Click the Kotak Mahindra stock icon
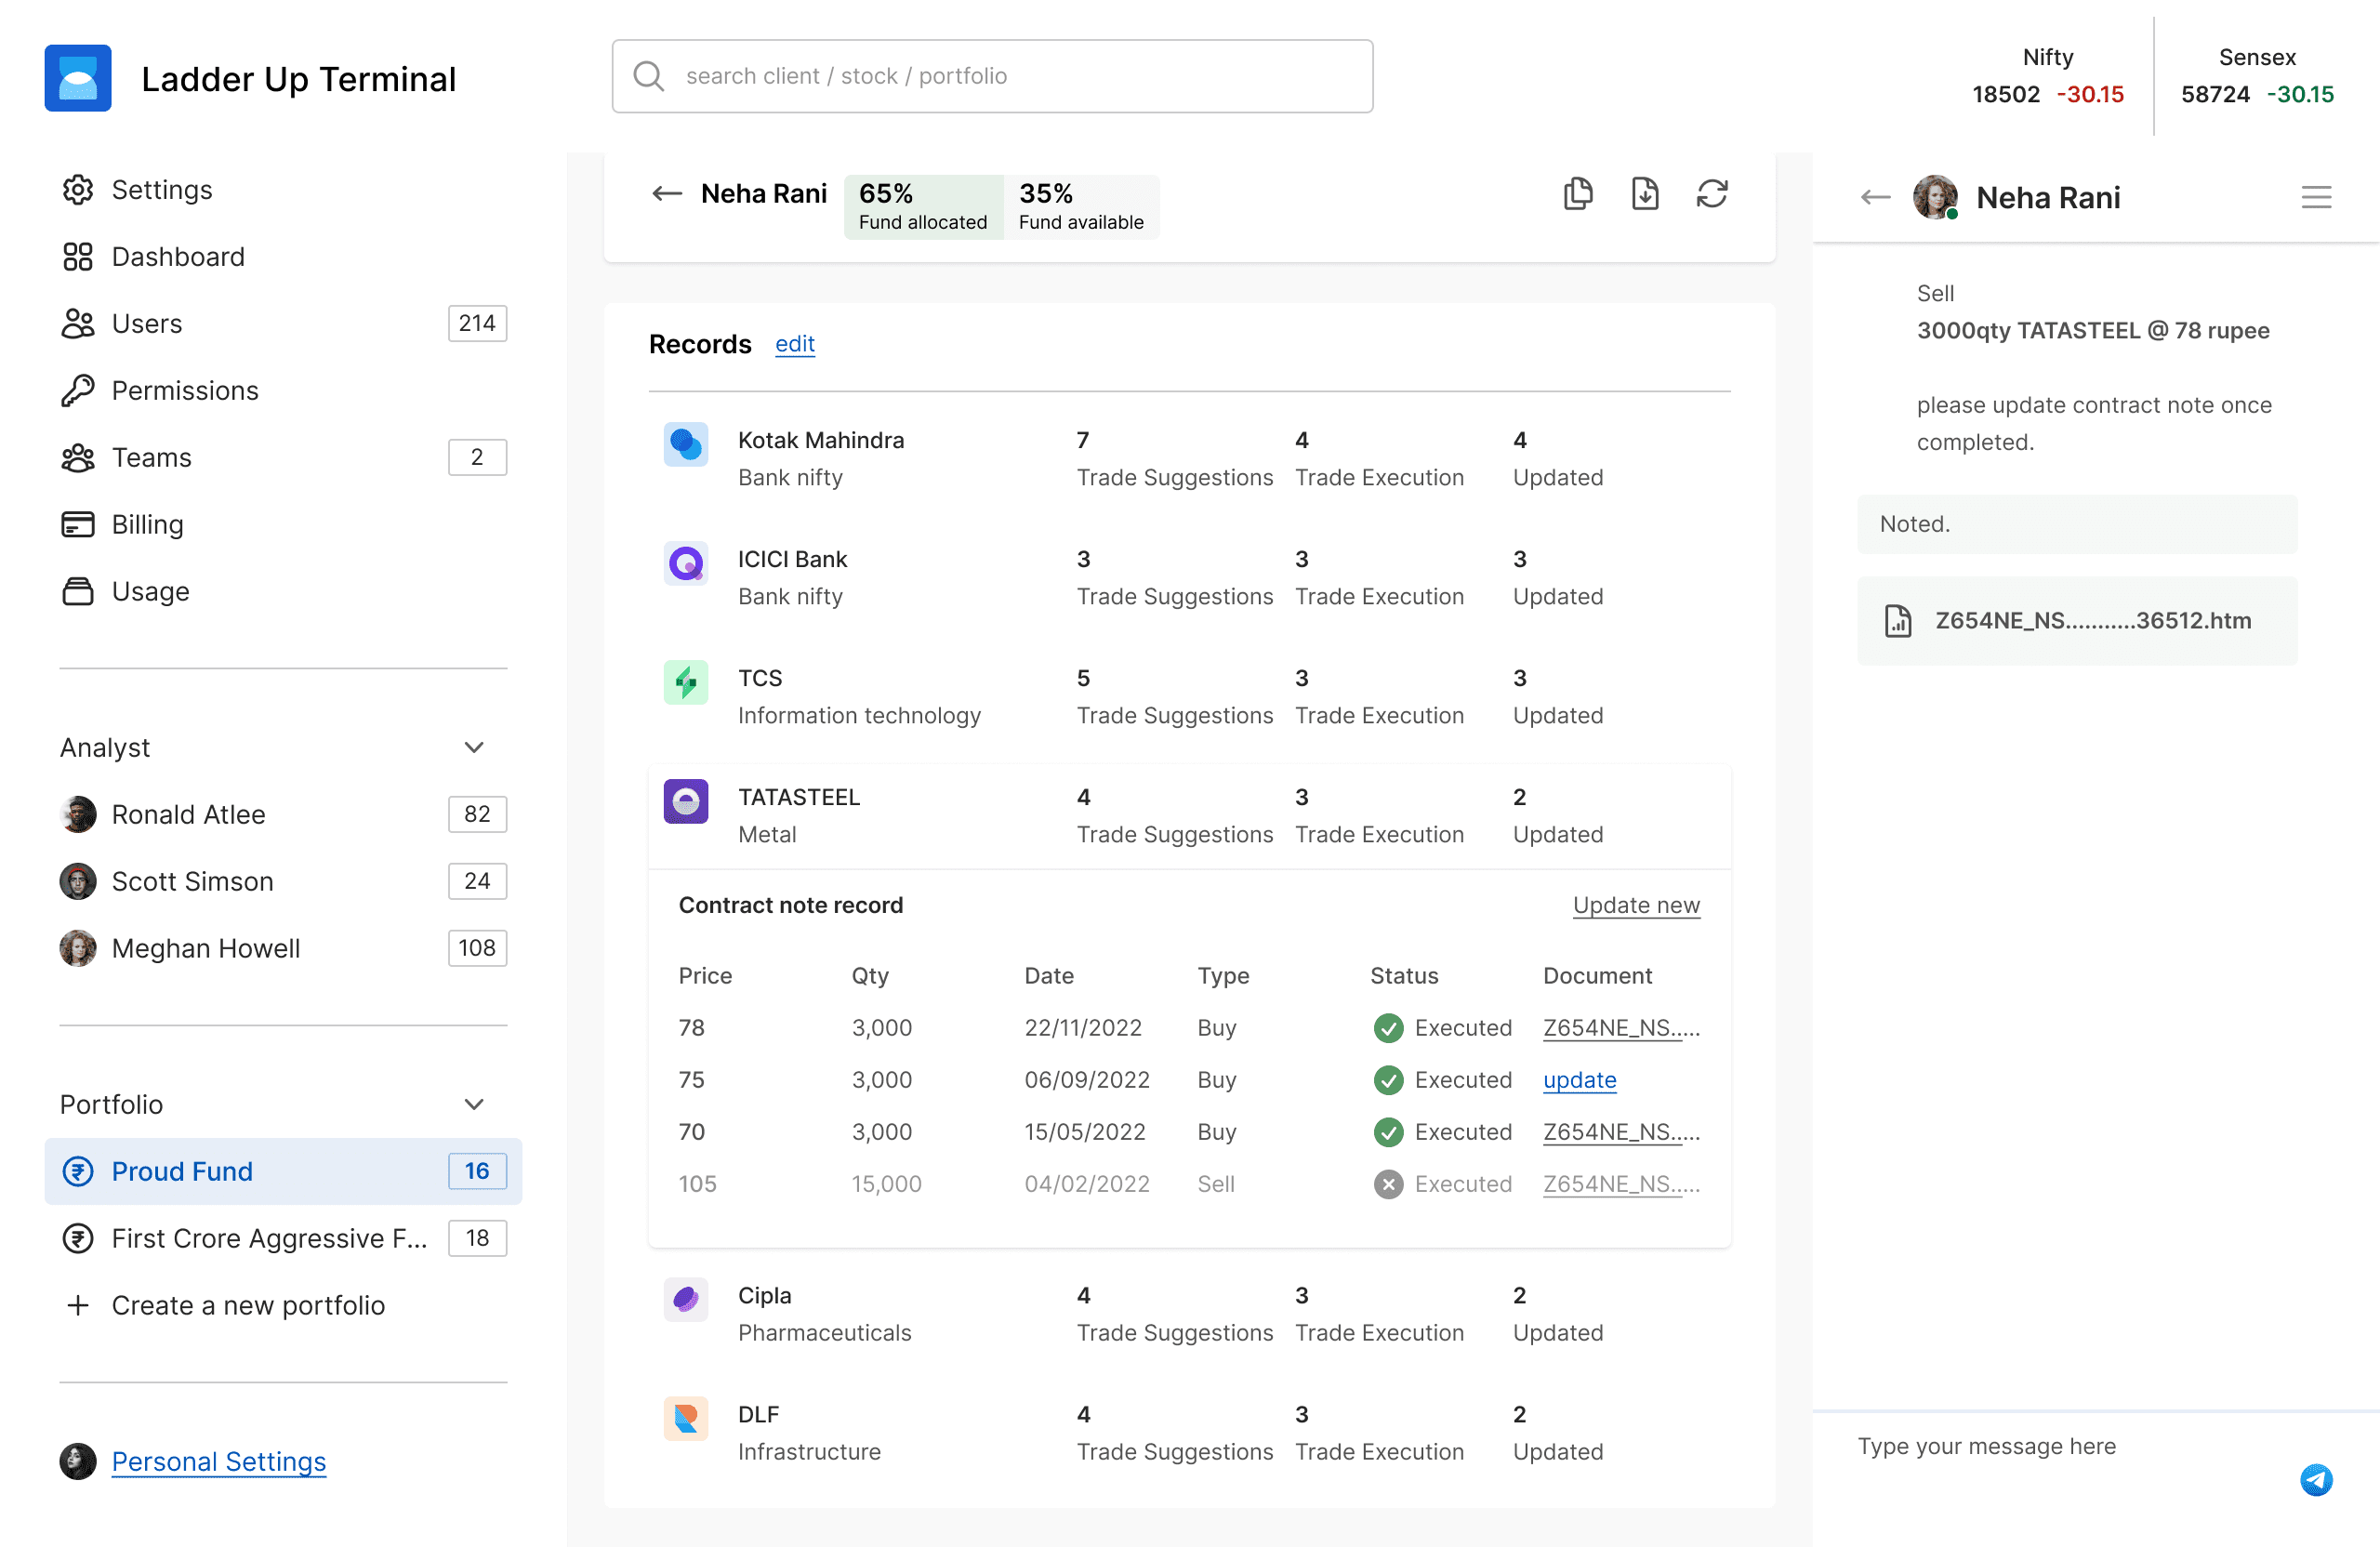The height and width of the screenshot is (1547, 2380). pyautogui.click(x=686, y=444)
